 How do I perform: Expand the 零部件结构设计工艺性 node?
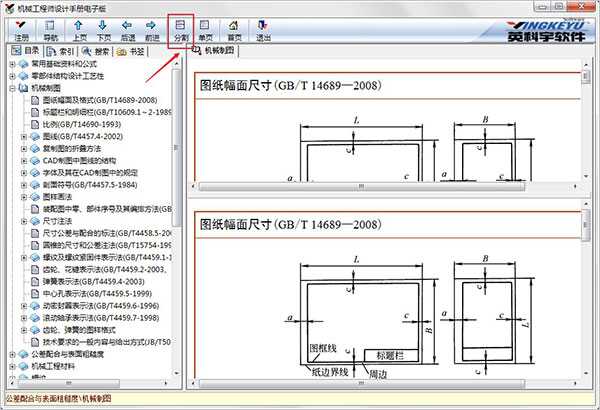point(13,76)
